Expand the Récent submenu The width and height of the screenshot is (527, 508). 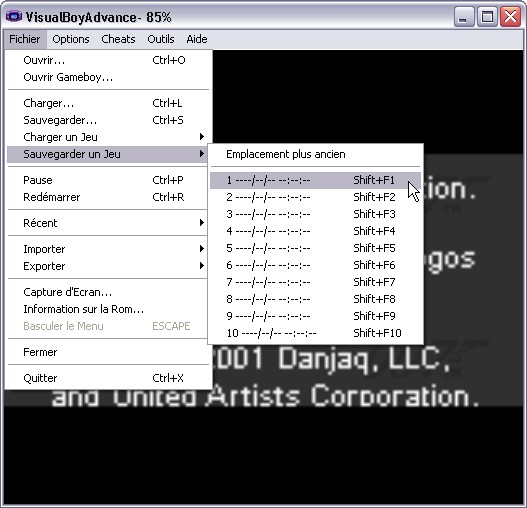pyautogui.click(x=108, y=223)
